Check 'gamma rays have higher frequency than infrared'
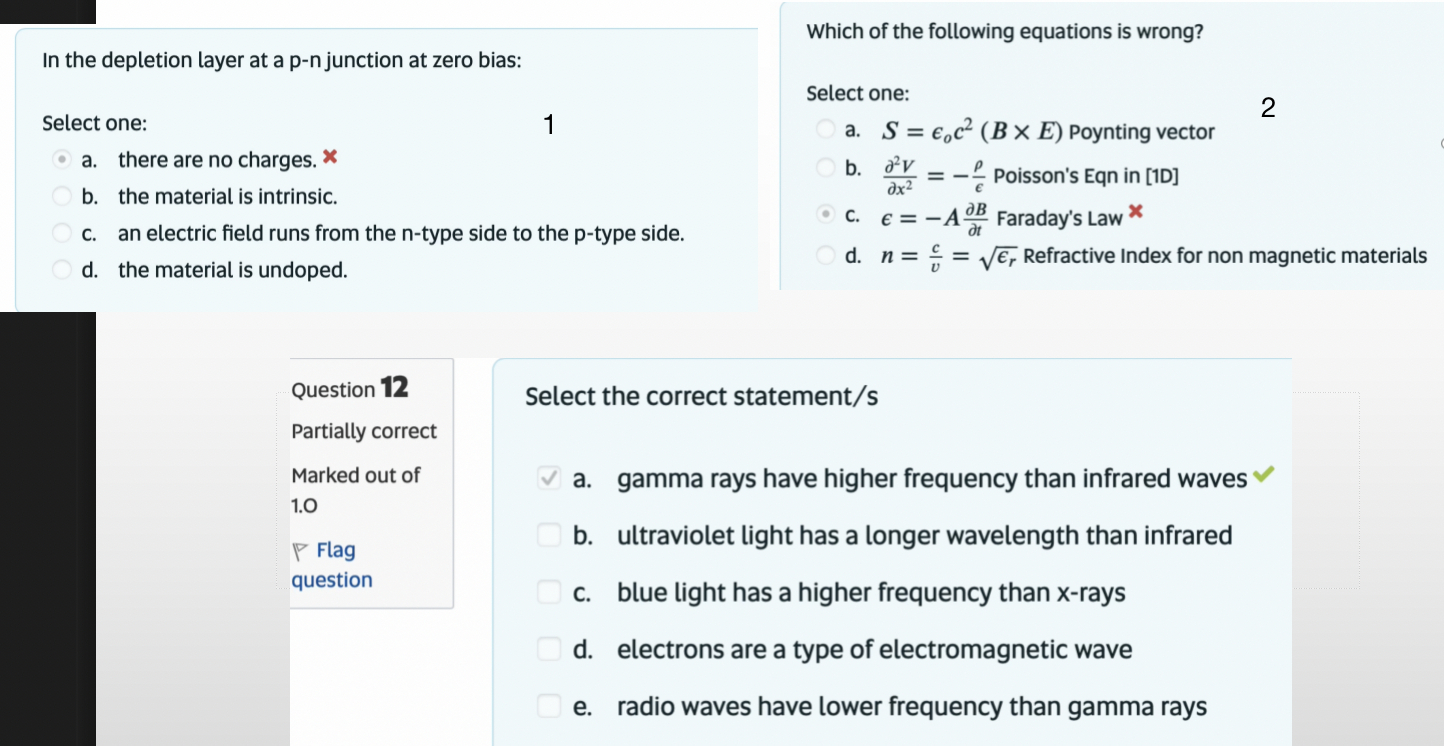 tap(548, 478)
